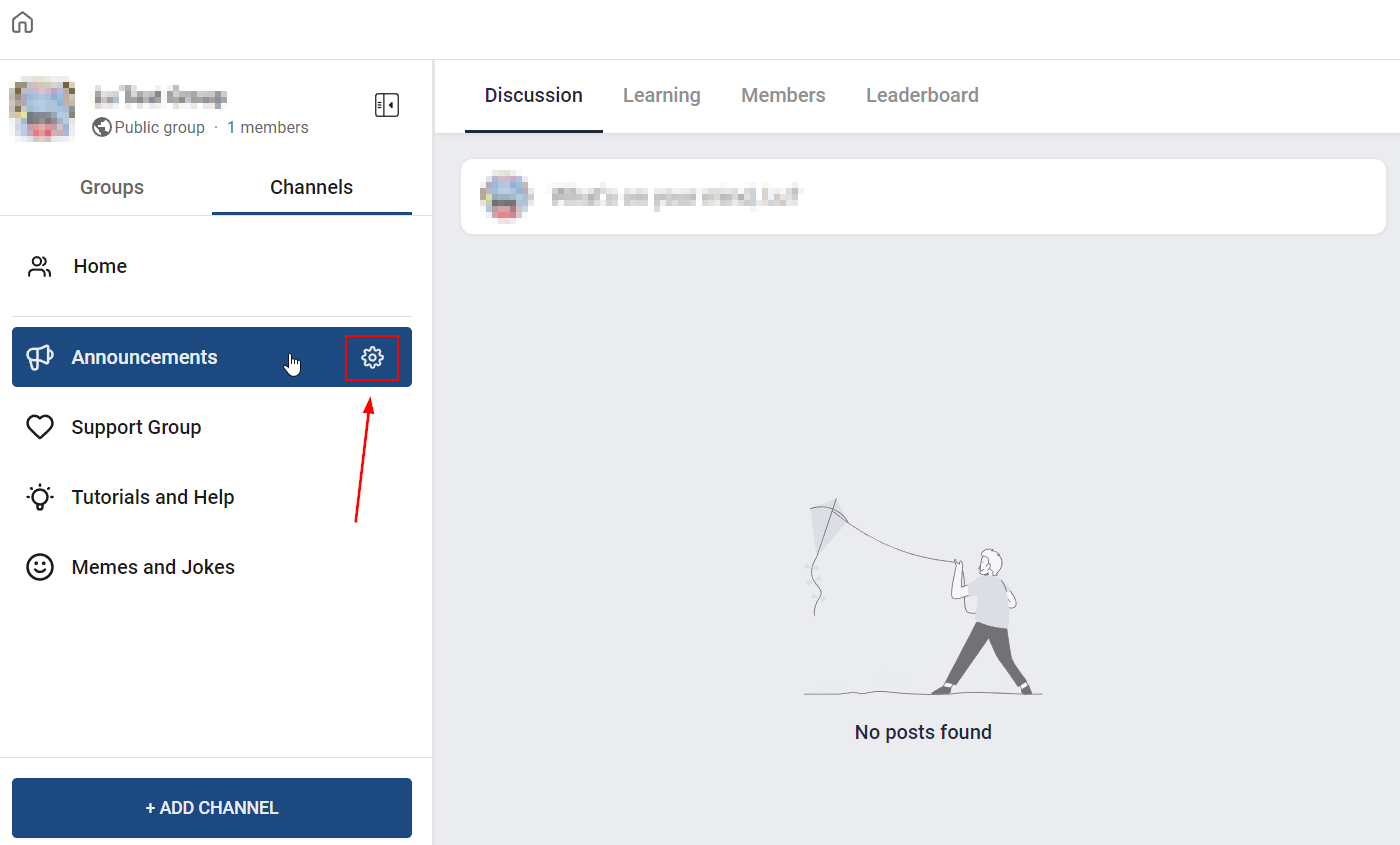Collapse the sidebar using the panel icon

(387, 105)
